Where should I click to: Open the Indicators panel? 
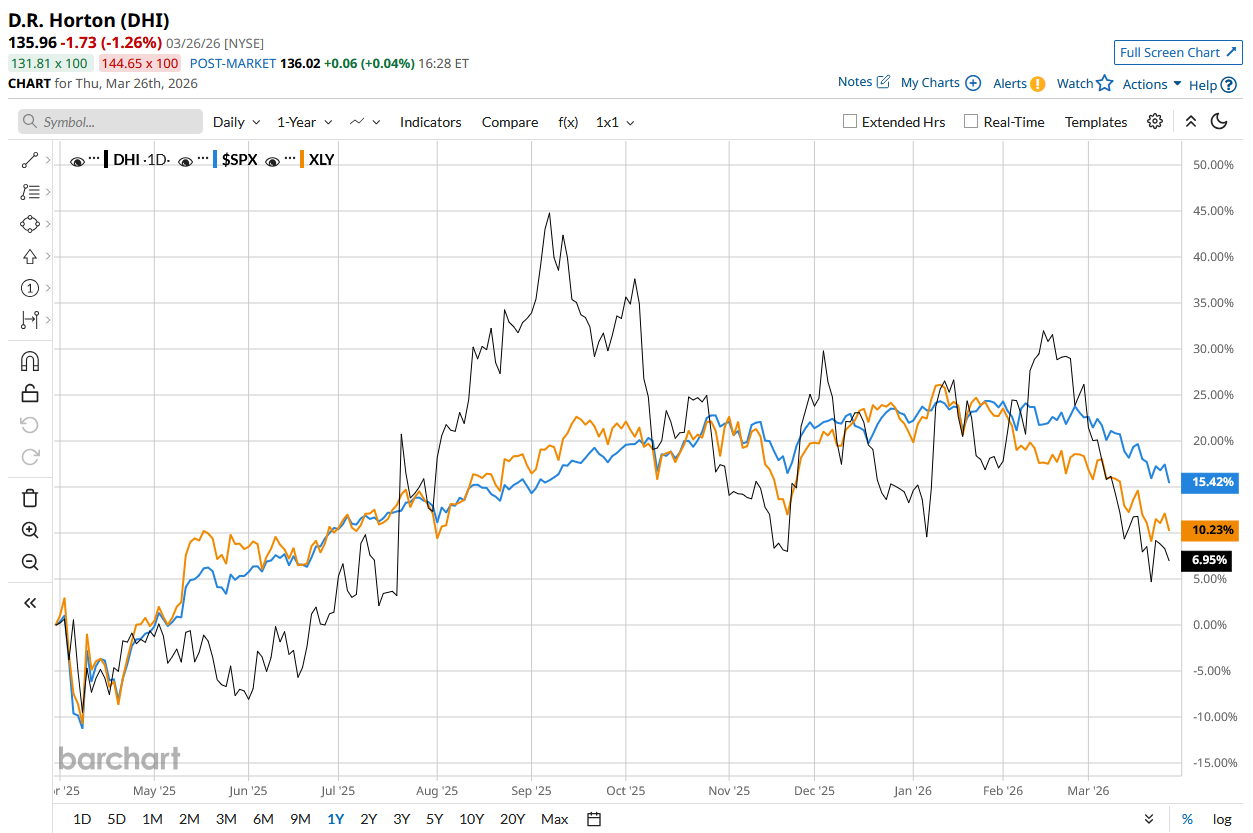click(x=431, y=122)
